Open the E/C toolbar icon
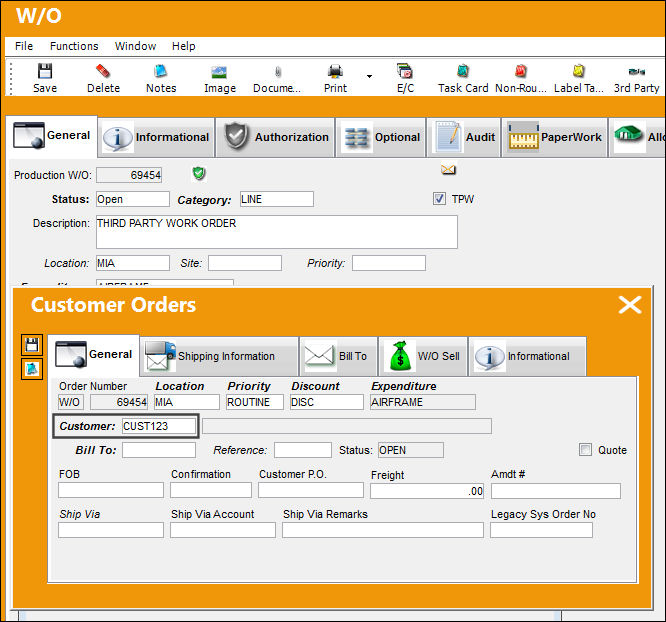666x622 pixels. click(x=405, y=78)
